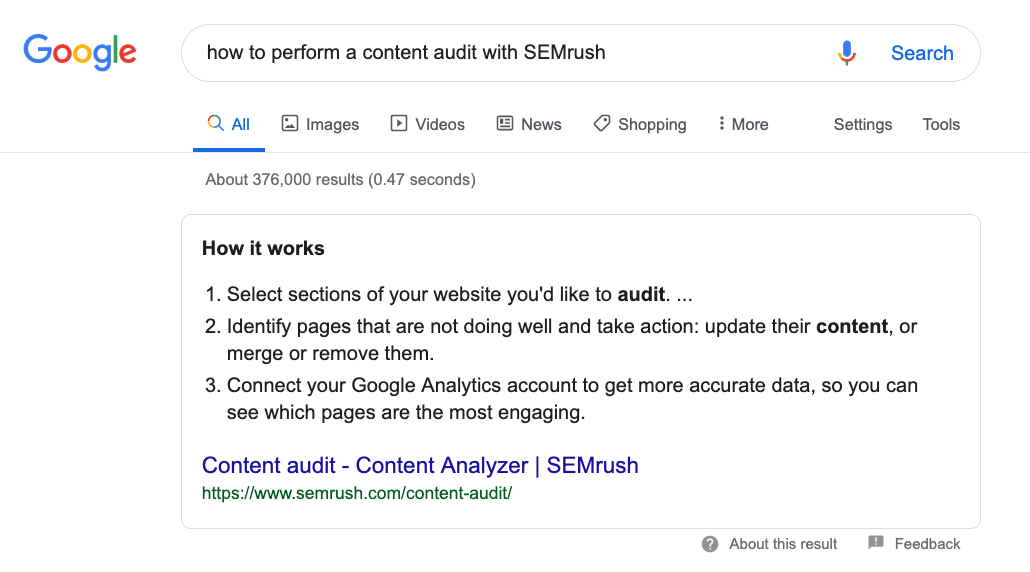Click the Images tab picture icon
Screen dimensions: 1030x572
(290, 124)
